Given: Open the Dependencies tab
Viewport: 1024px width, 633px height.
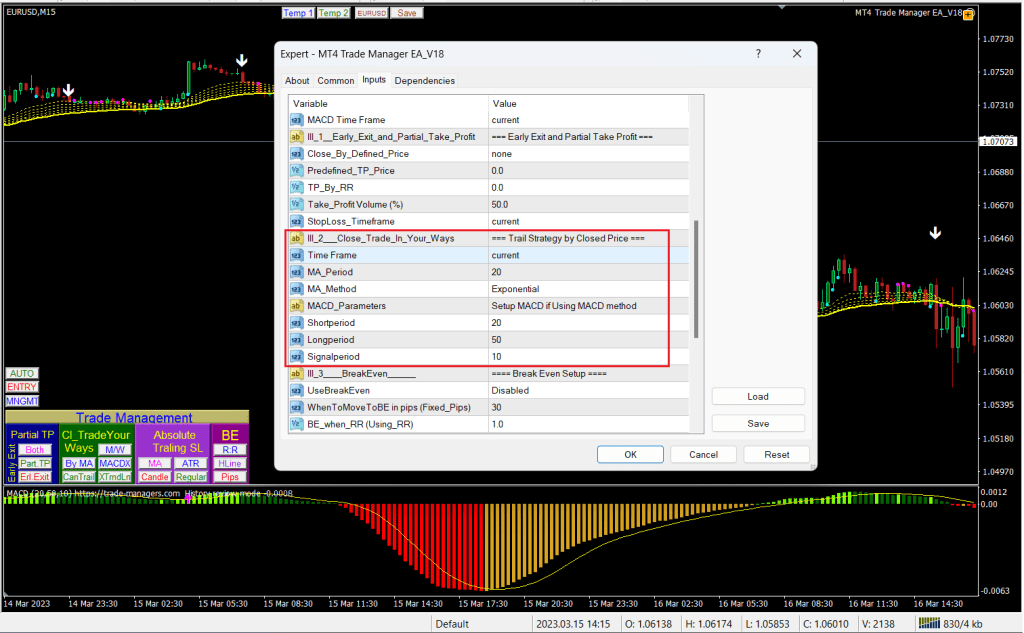Looking at the screenshot, I should [424, 81].
